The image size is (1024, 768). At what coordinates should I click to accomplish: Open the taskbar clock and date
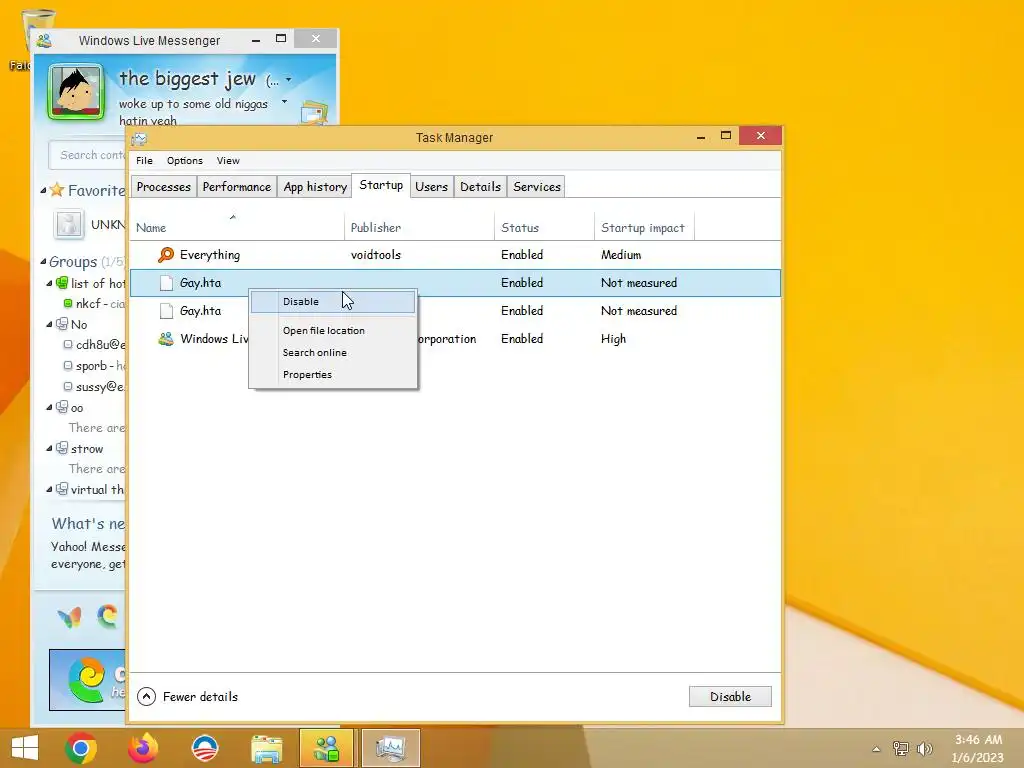(978, 748)
